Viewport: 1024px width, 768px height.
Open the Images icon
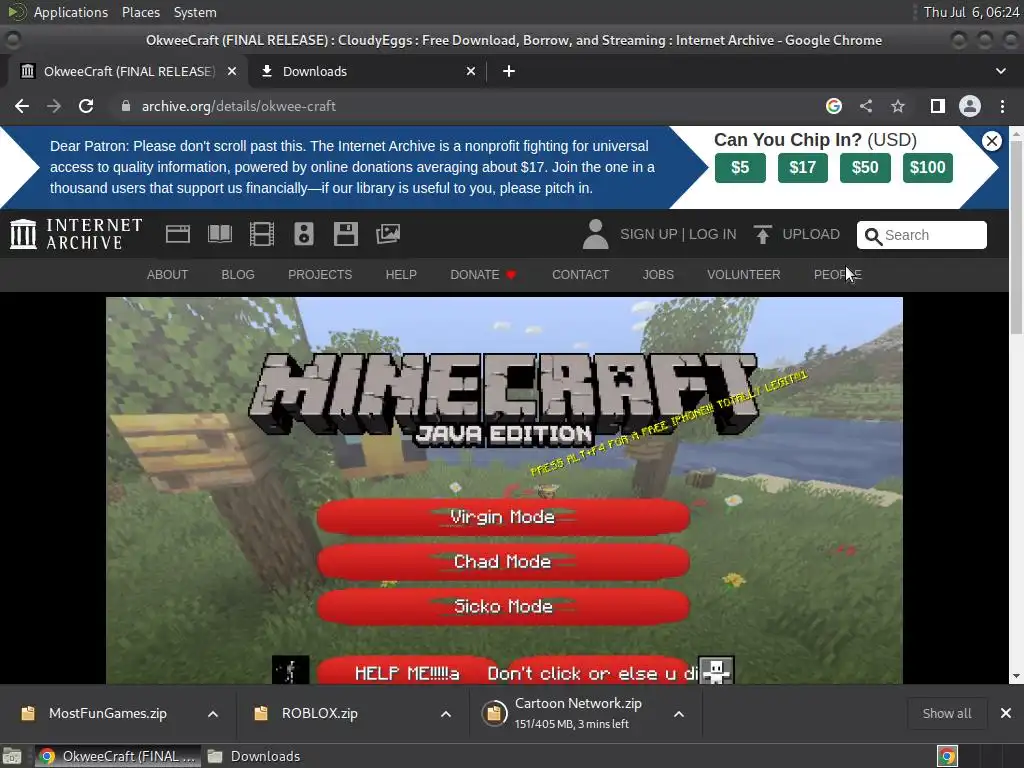(388, 234)
